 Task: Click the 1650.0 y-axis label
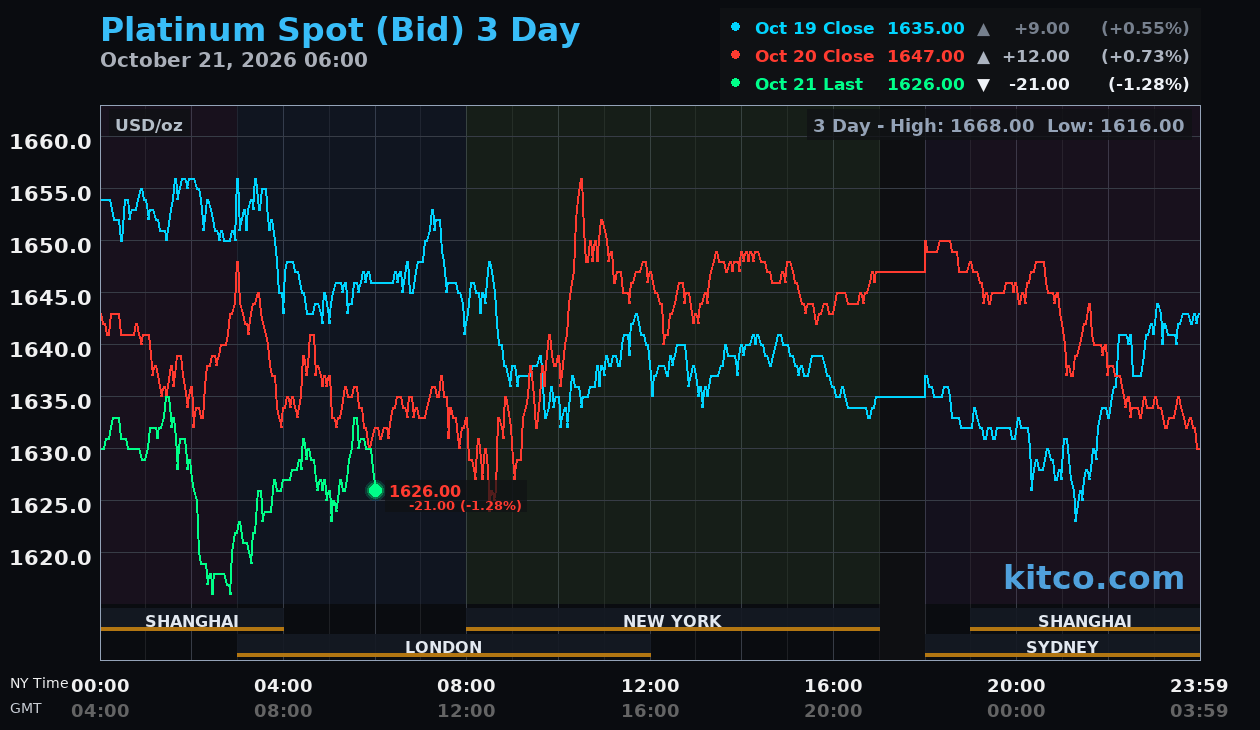tap(50, 245)
